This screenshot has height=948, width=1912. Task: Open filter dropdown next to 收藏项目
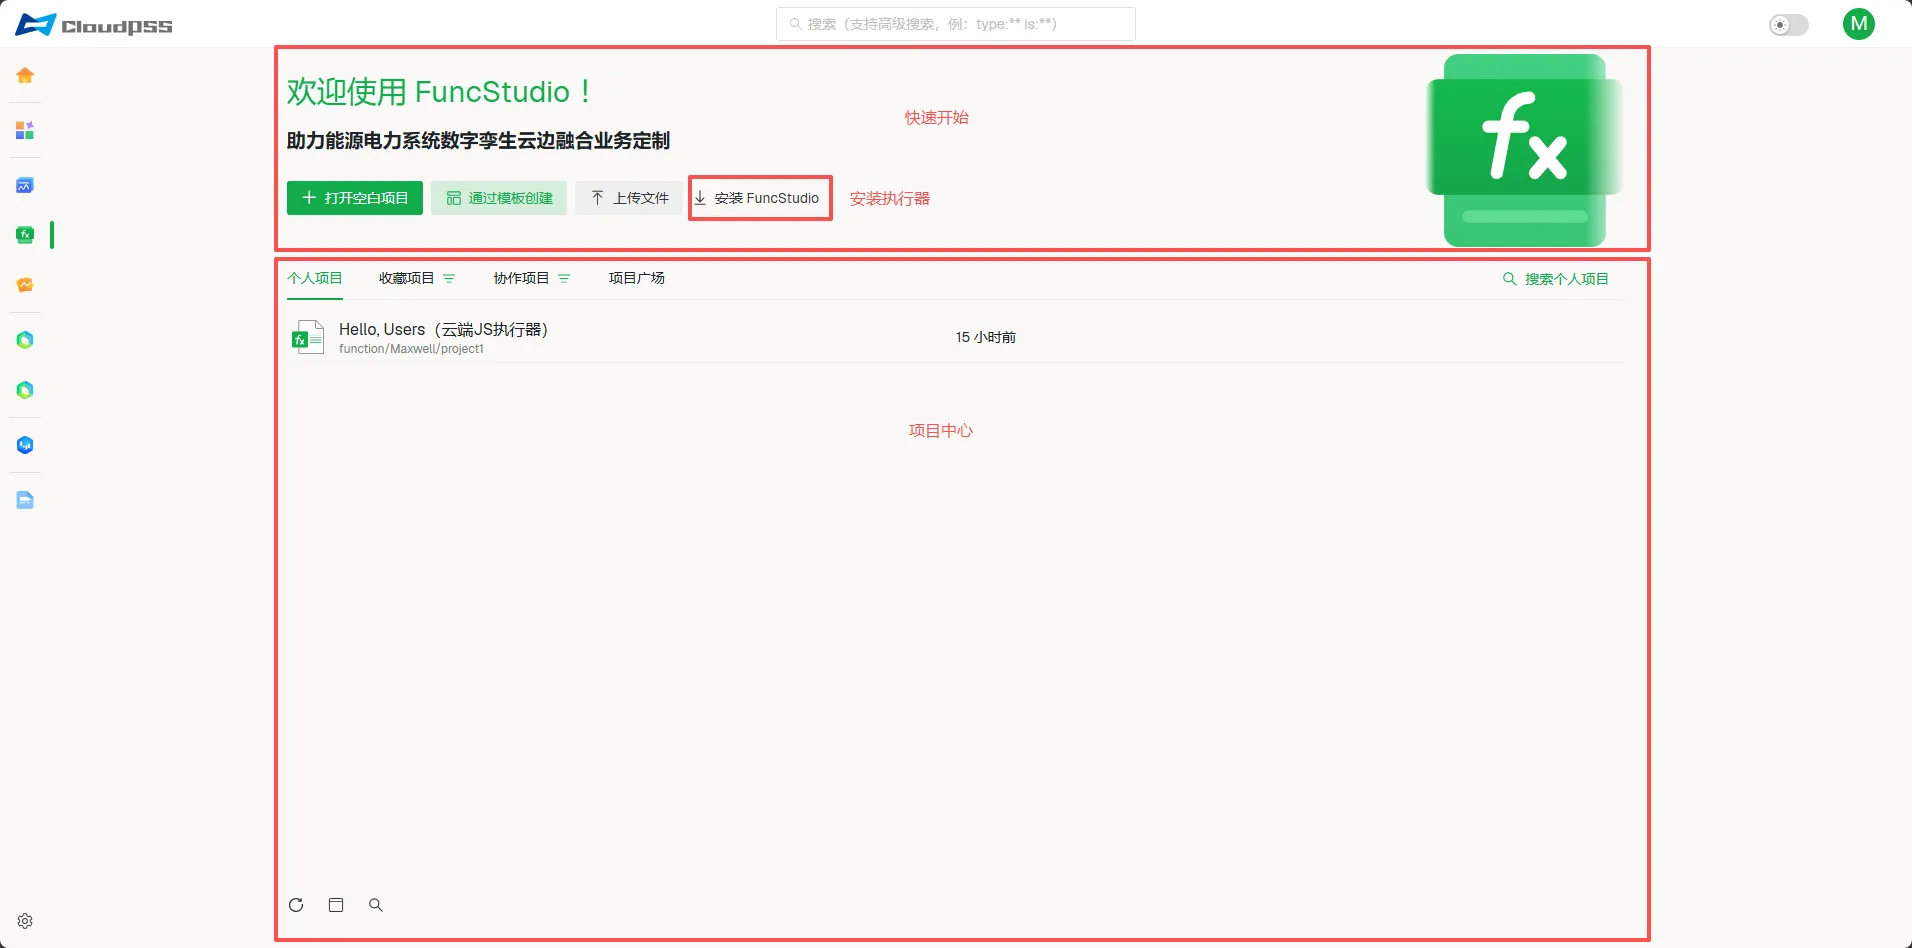449,279
